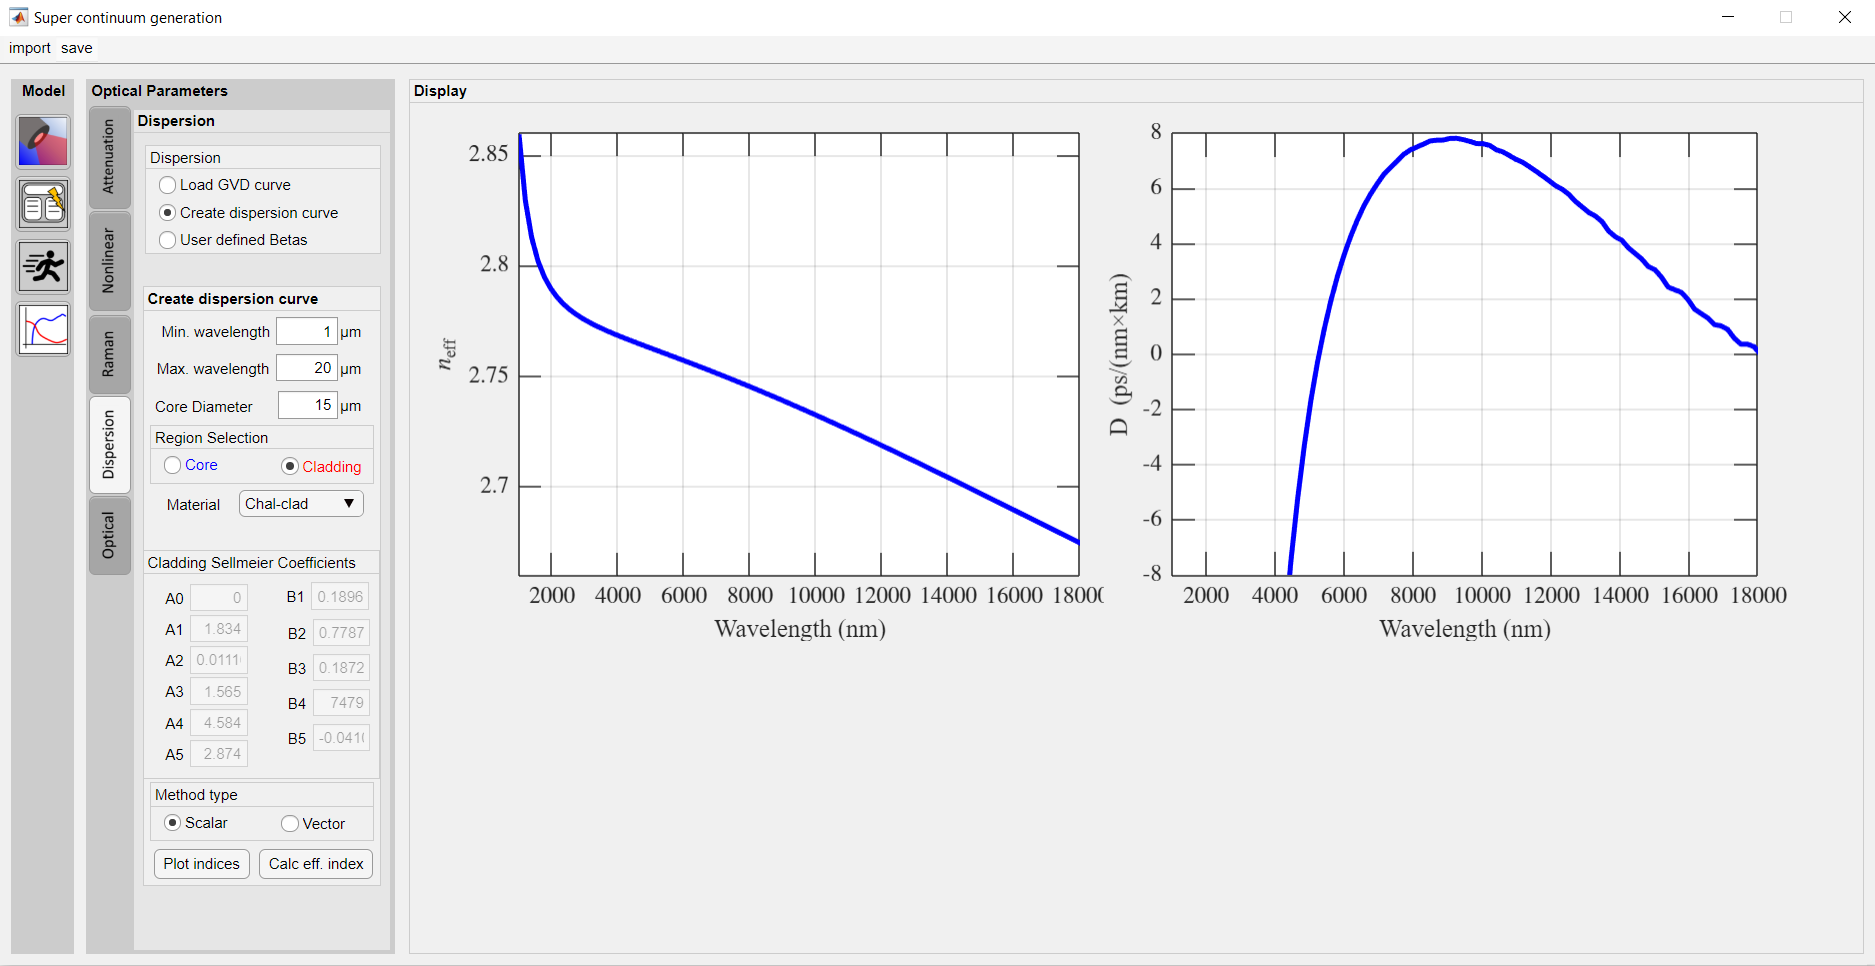Go to the Optical vertical tab
The width and height of the screenshot is (1875, 966).
pyautogui.click(x=109, y=535)
